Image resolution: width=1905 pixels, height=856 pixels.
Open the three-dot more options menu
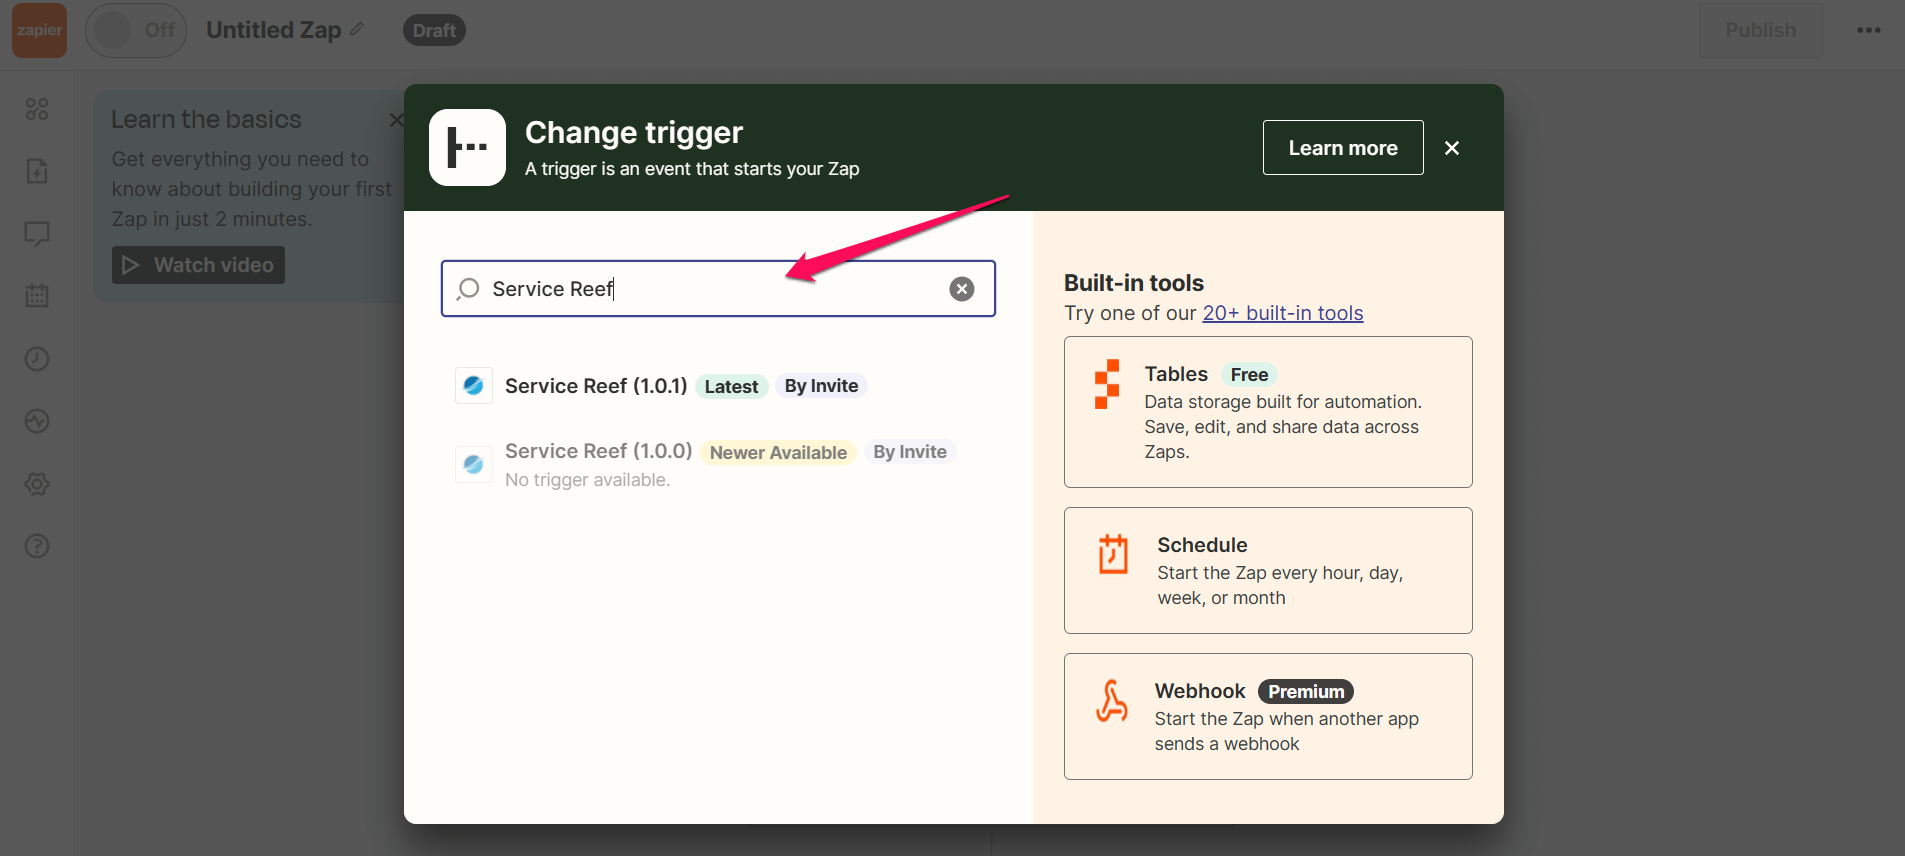[x=1868, y=30]
